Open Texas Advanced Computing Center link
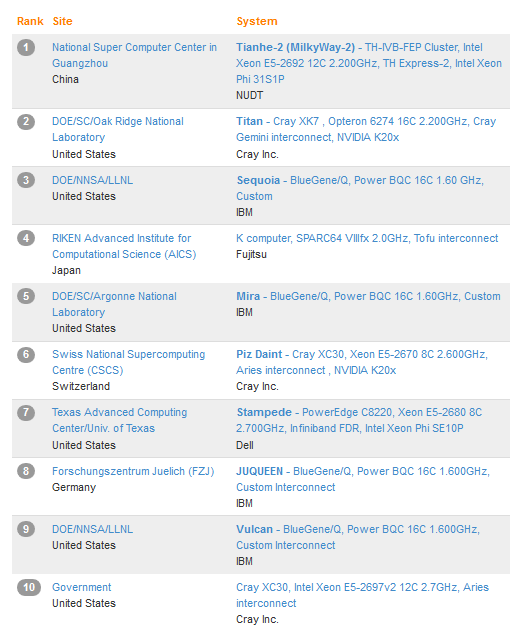510x644 pixels. pyautogui.click(x=119, y=420)
